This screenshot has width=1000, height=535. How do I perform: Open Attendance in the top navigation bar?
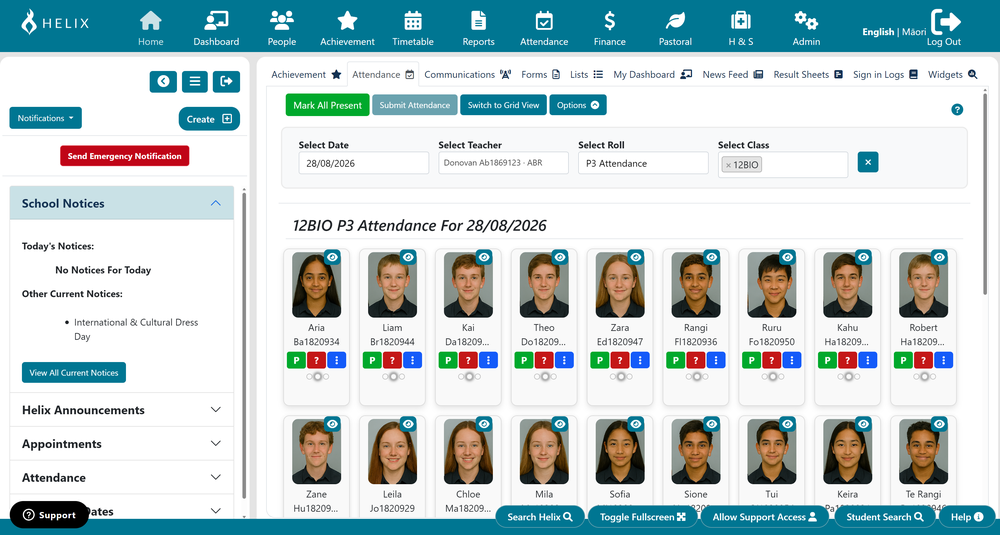(544, 28)
